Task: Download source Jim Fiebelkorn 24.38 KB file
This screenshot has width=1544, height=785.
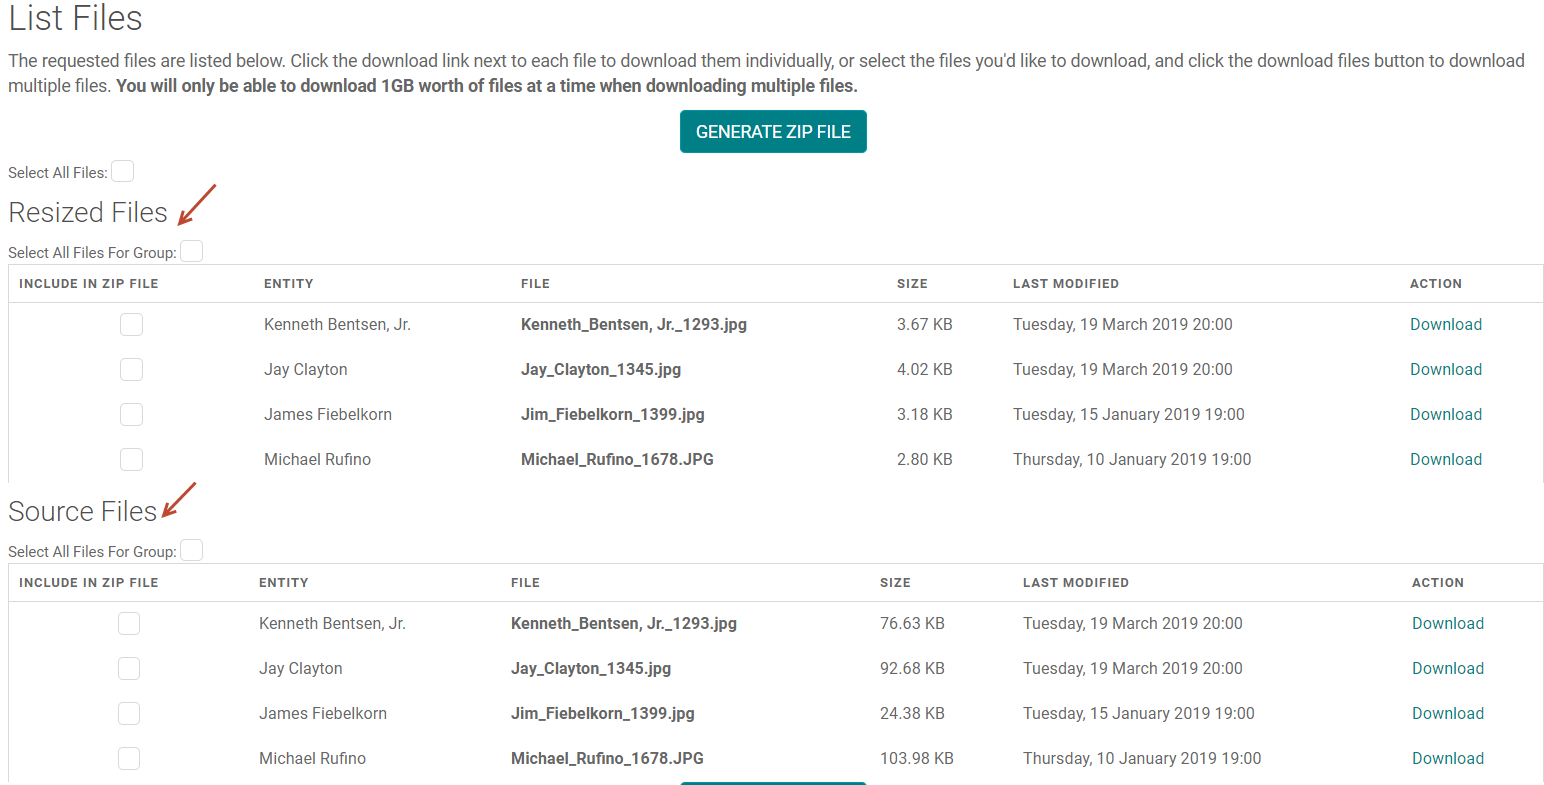Action: pos(1447,713)
